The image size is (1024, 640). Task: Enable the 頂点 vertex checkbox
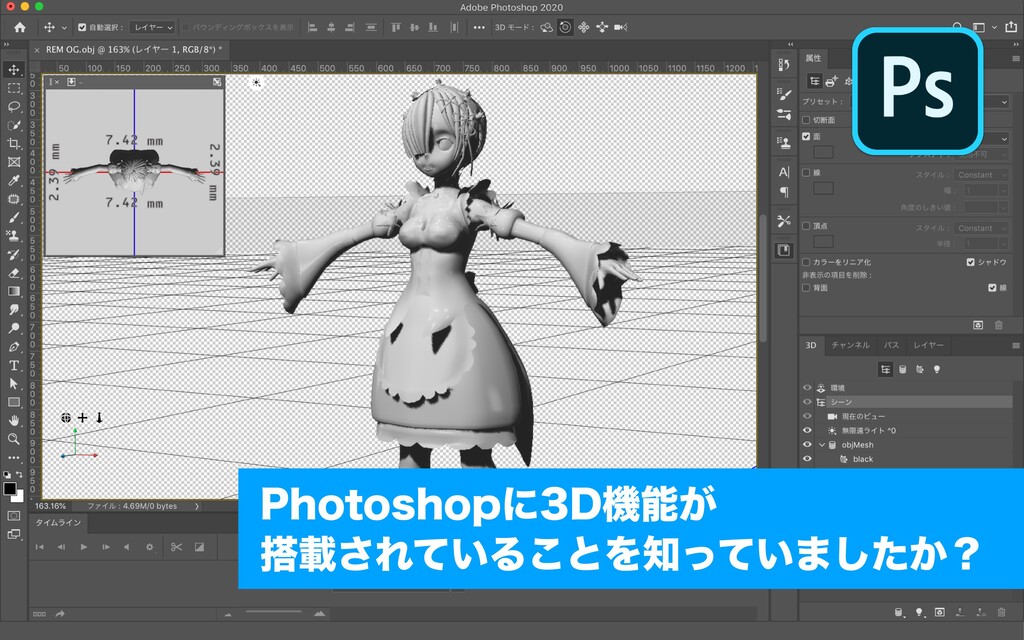(x=806, y=226)
